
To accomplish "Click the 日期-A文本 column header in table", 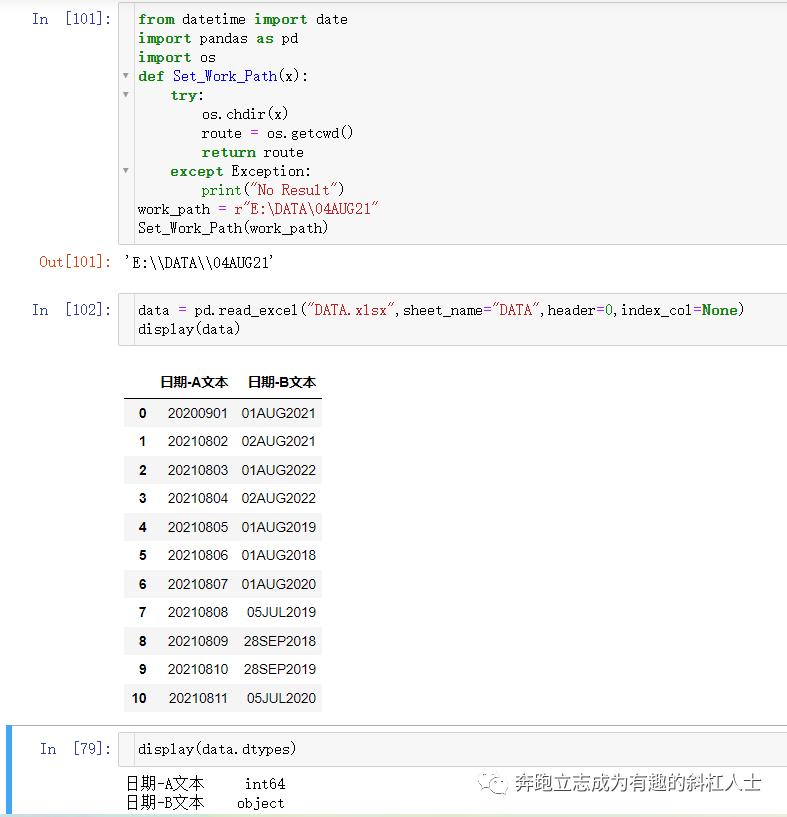I will pyautogui.click(x=194, y=382).
